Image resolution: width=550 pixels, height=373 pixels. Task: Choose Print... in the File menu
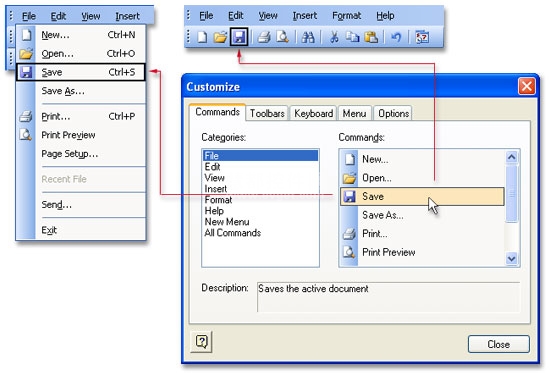pyautogui.click(x=81, y=116)
